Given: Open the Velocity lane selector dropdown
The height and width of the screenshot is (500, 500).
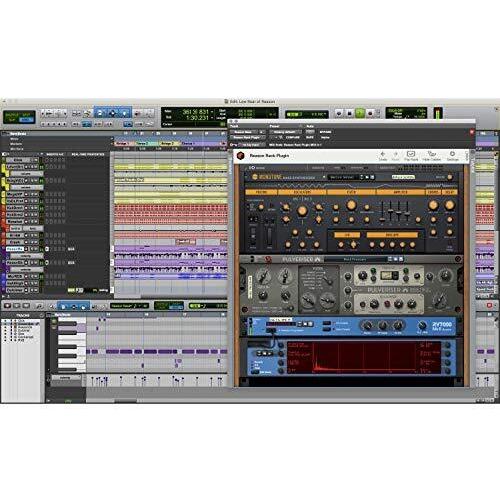Looking at the screenshot, I should click(x=65, y=378).
